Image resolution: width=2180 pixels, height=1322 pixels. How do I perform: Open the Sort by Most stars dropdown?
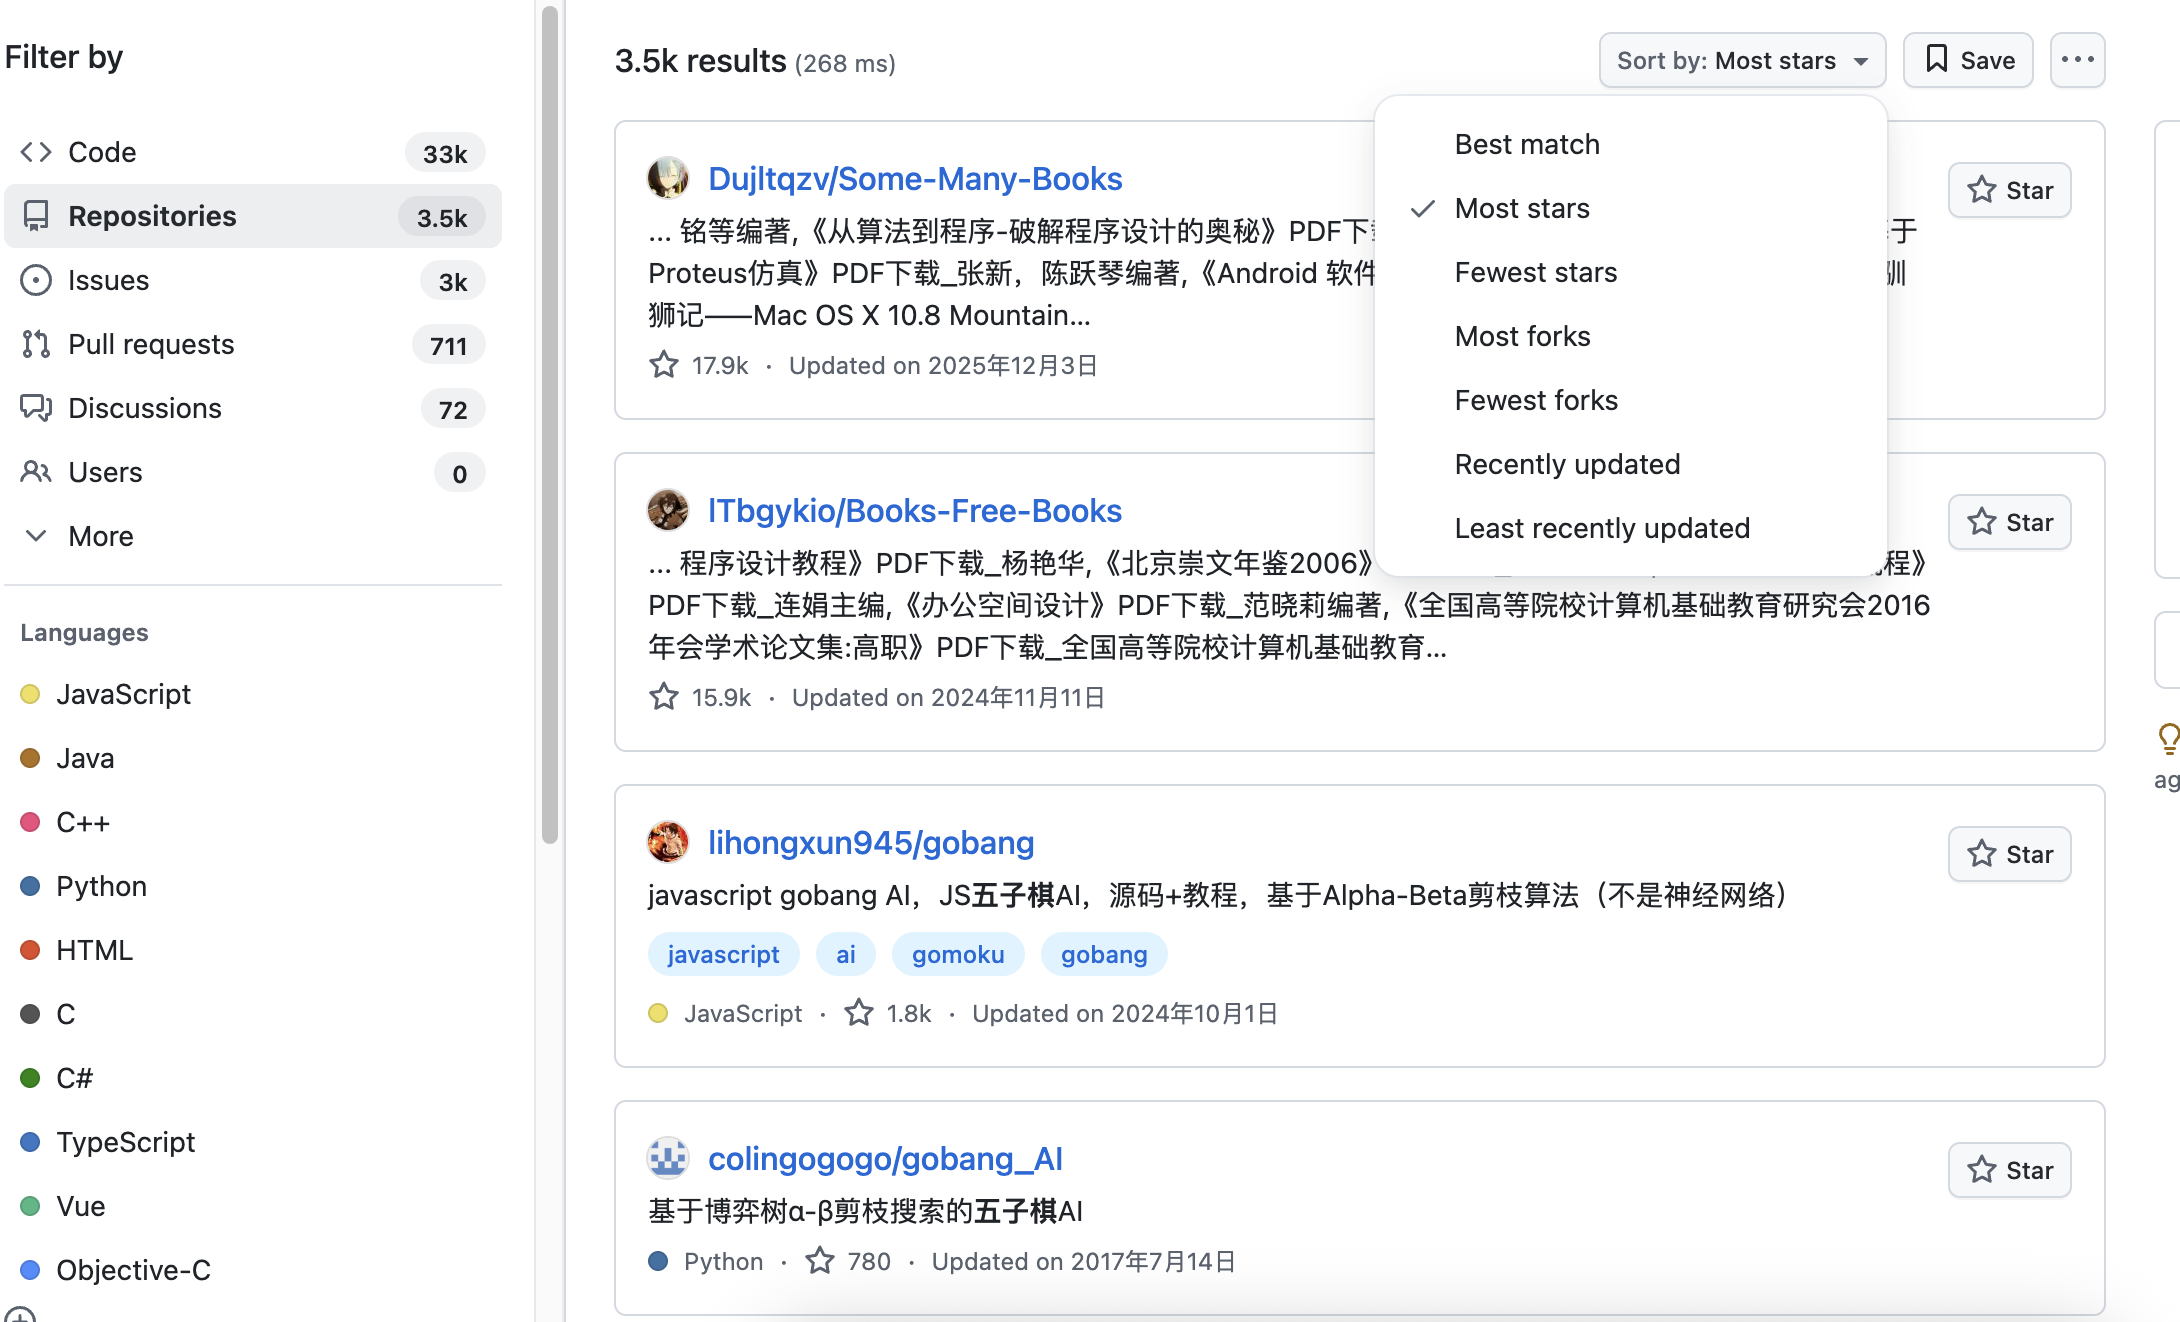tap(1742, 61)
